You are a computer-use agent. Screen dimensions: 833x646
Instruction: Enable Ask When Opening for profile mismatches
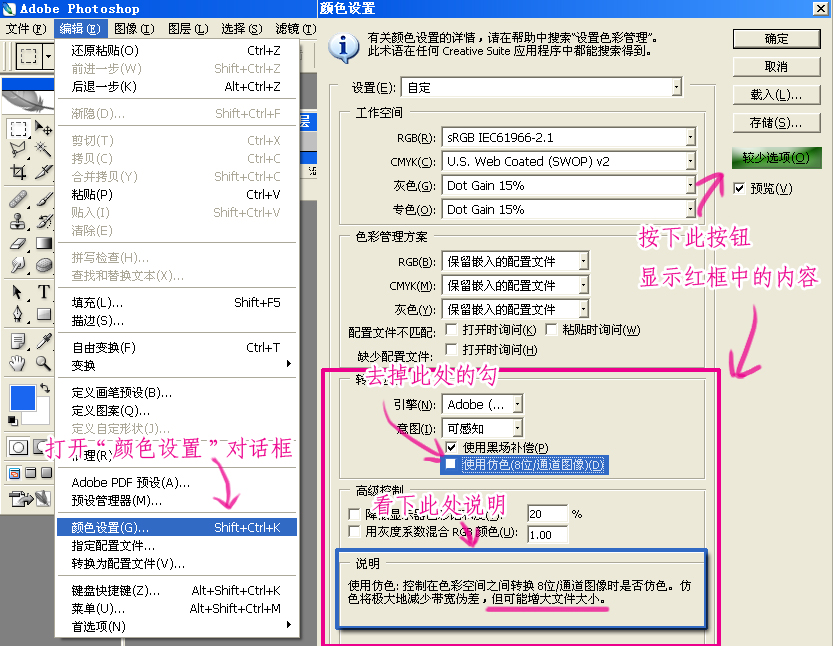pyautogui.click(x=451, y=330)
